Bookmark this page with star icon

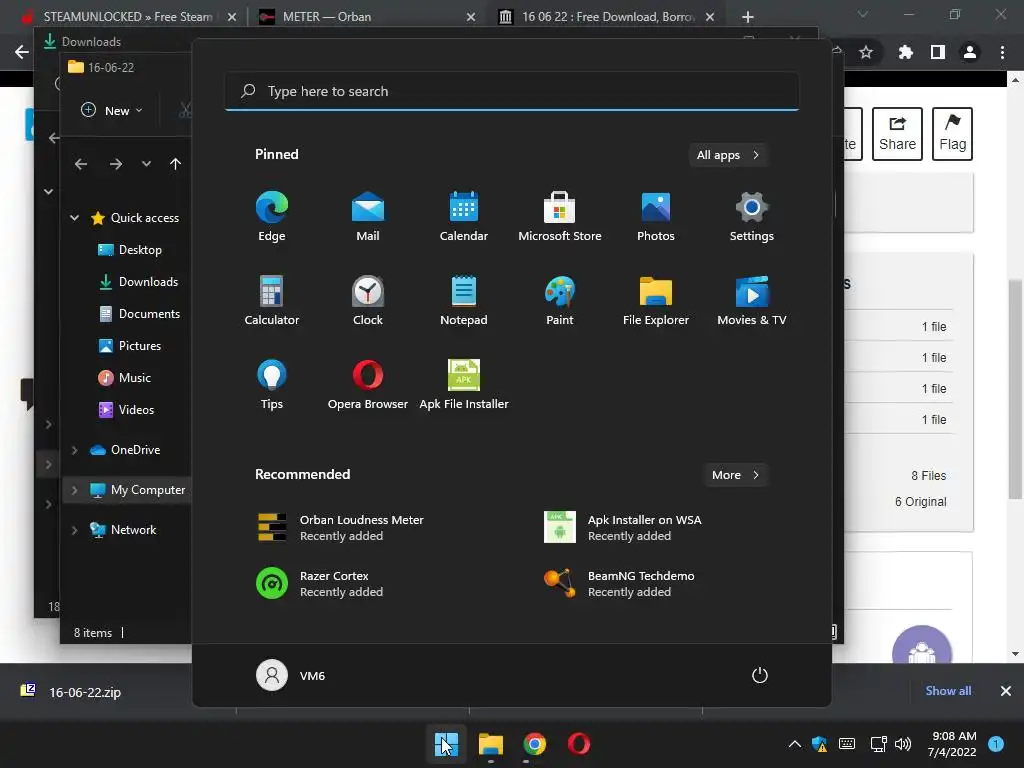coord(866,52)
